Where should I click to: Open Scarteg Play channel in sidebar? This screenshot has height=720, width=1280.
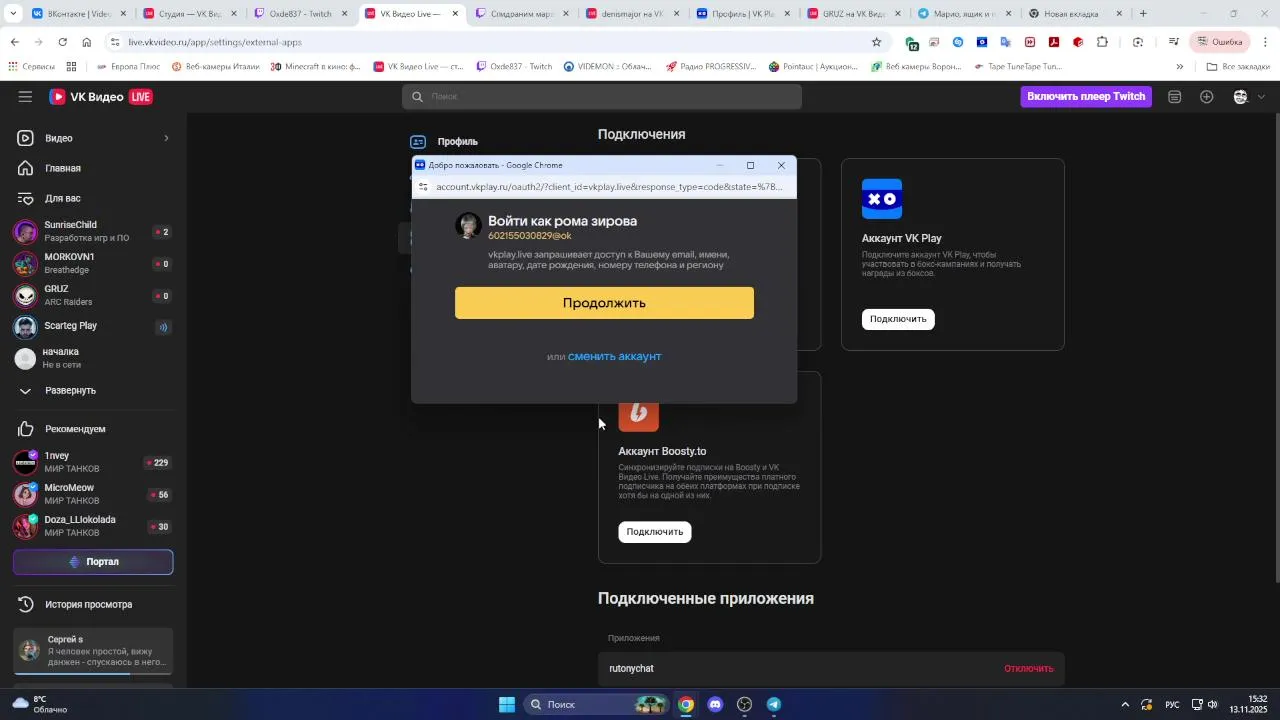93,326
